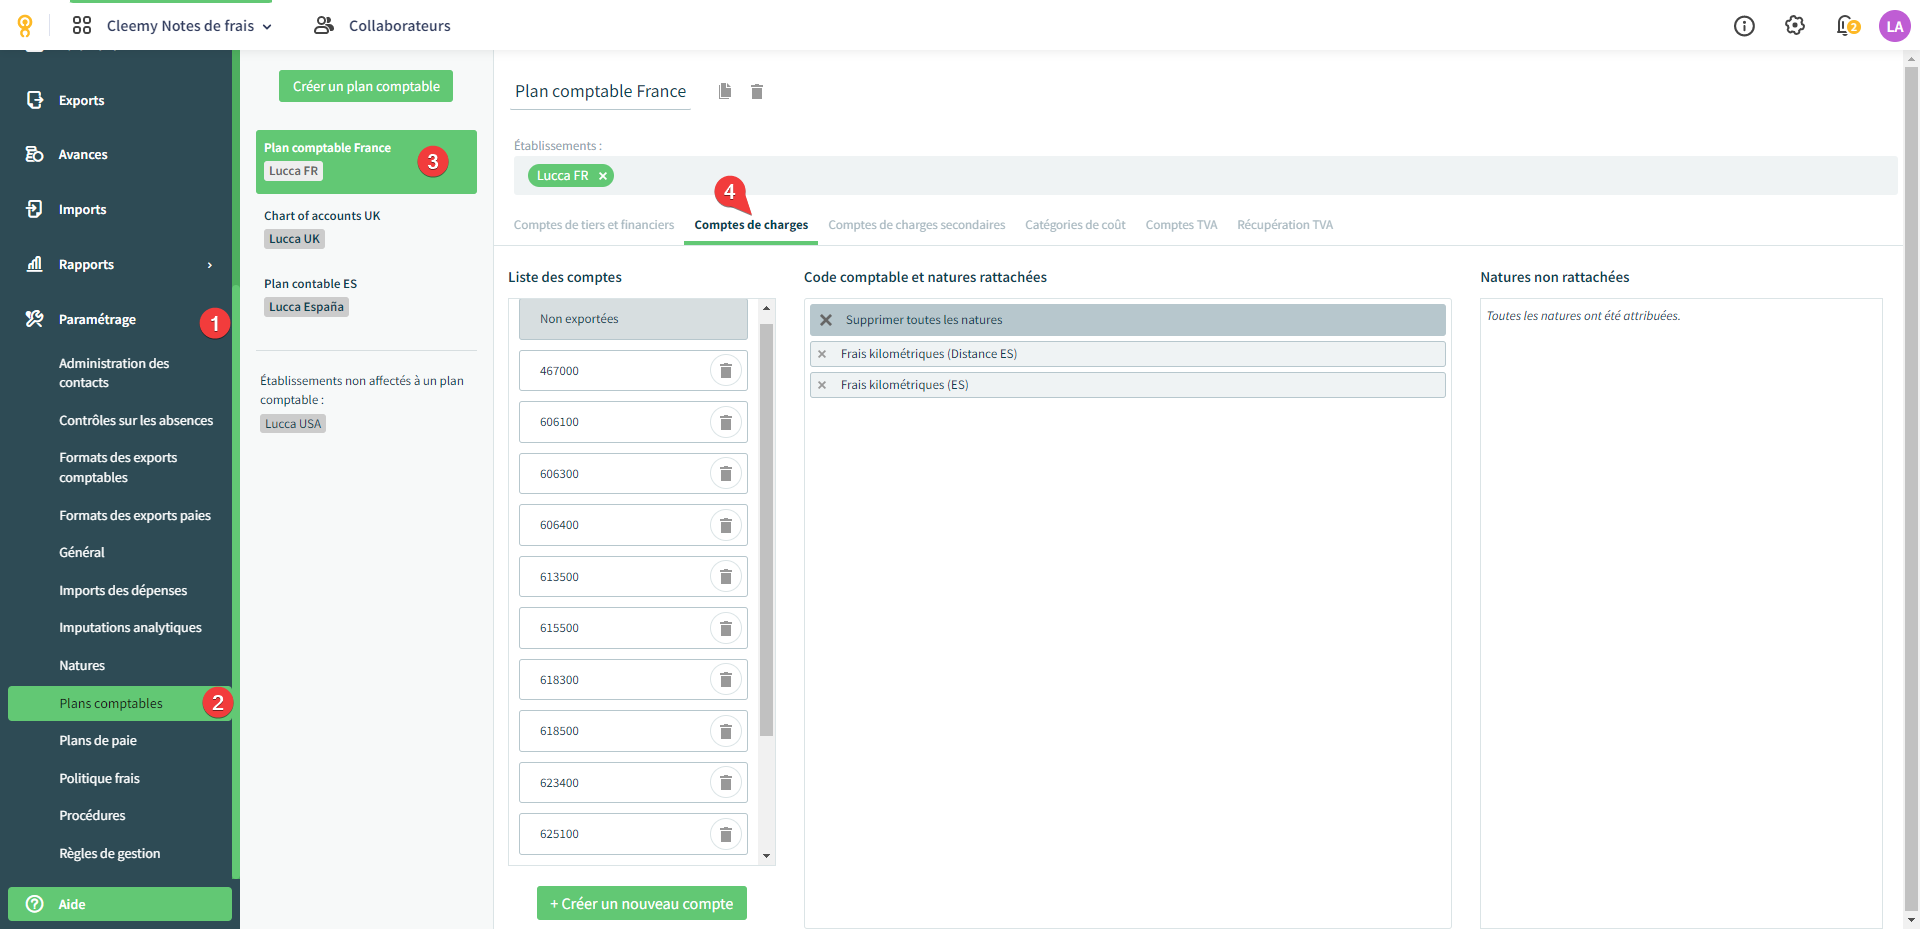Delete account 467000 with its trash icon
This screenshot has width=1920, height=929.
(x=726, y=371)
